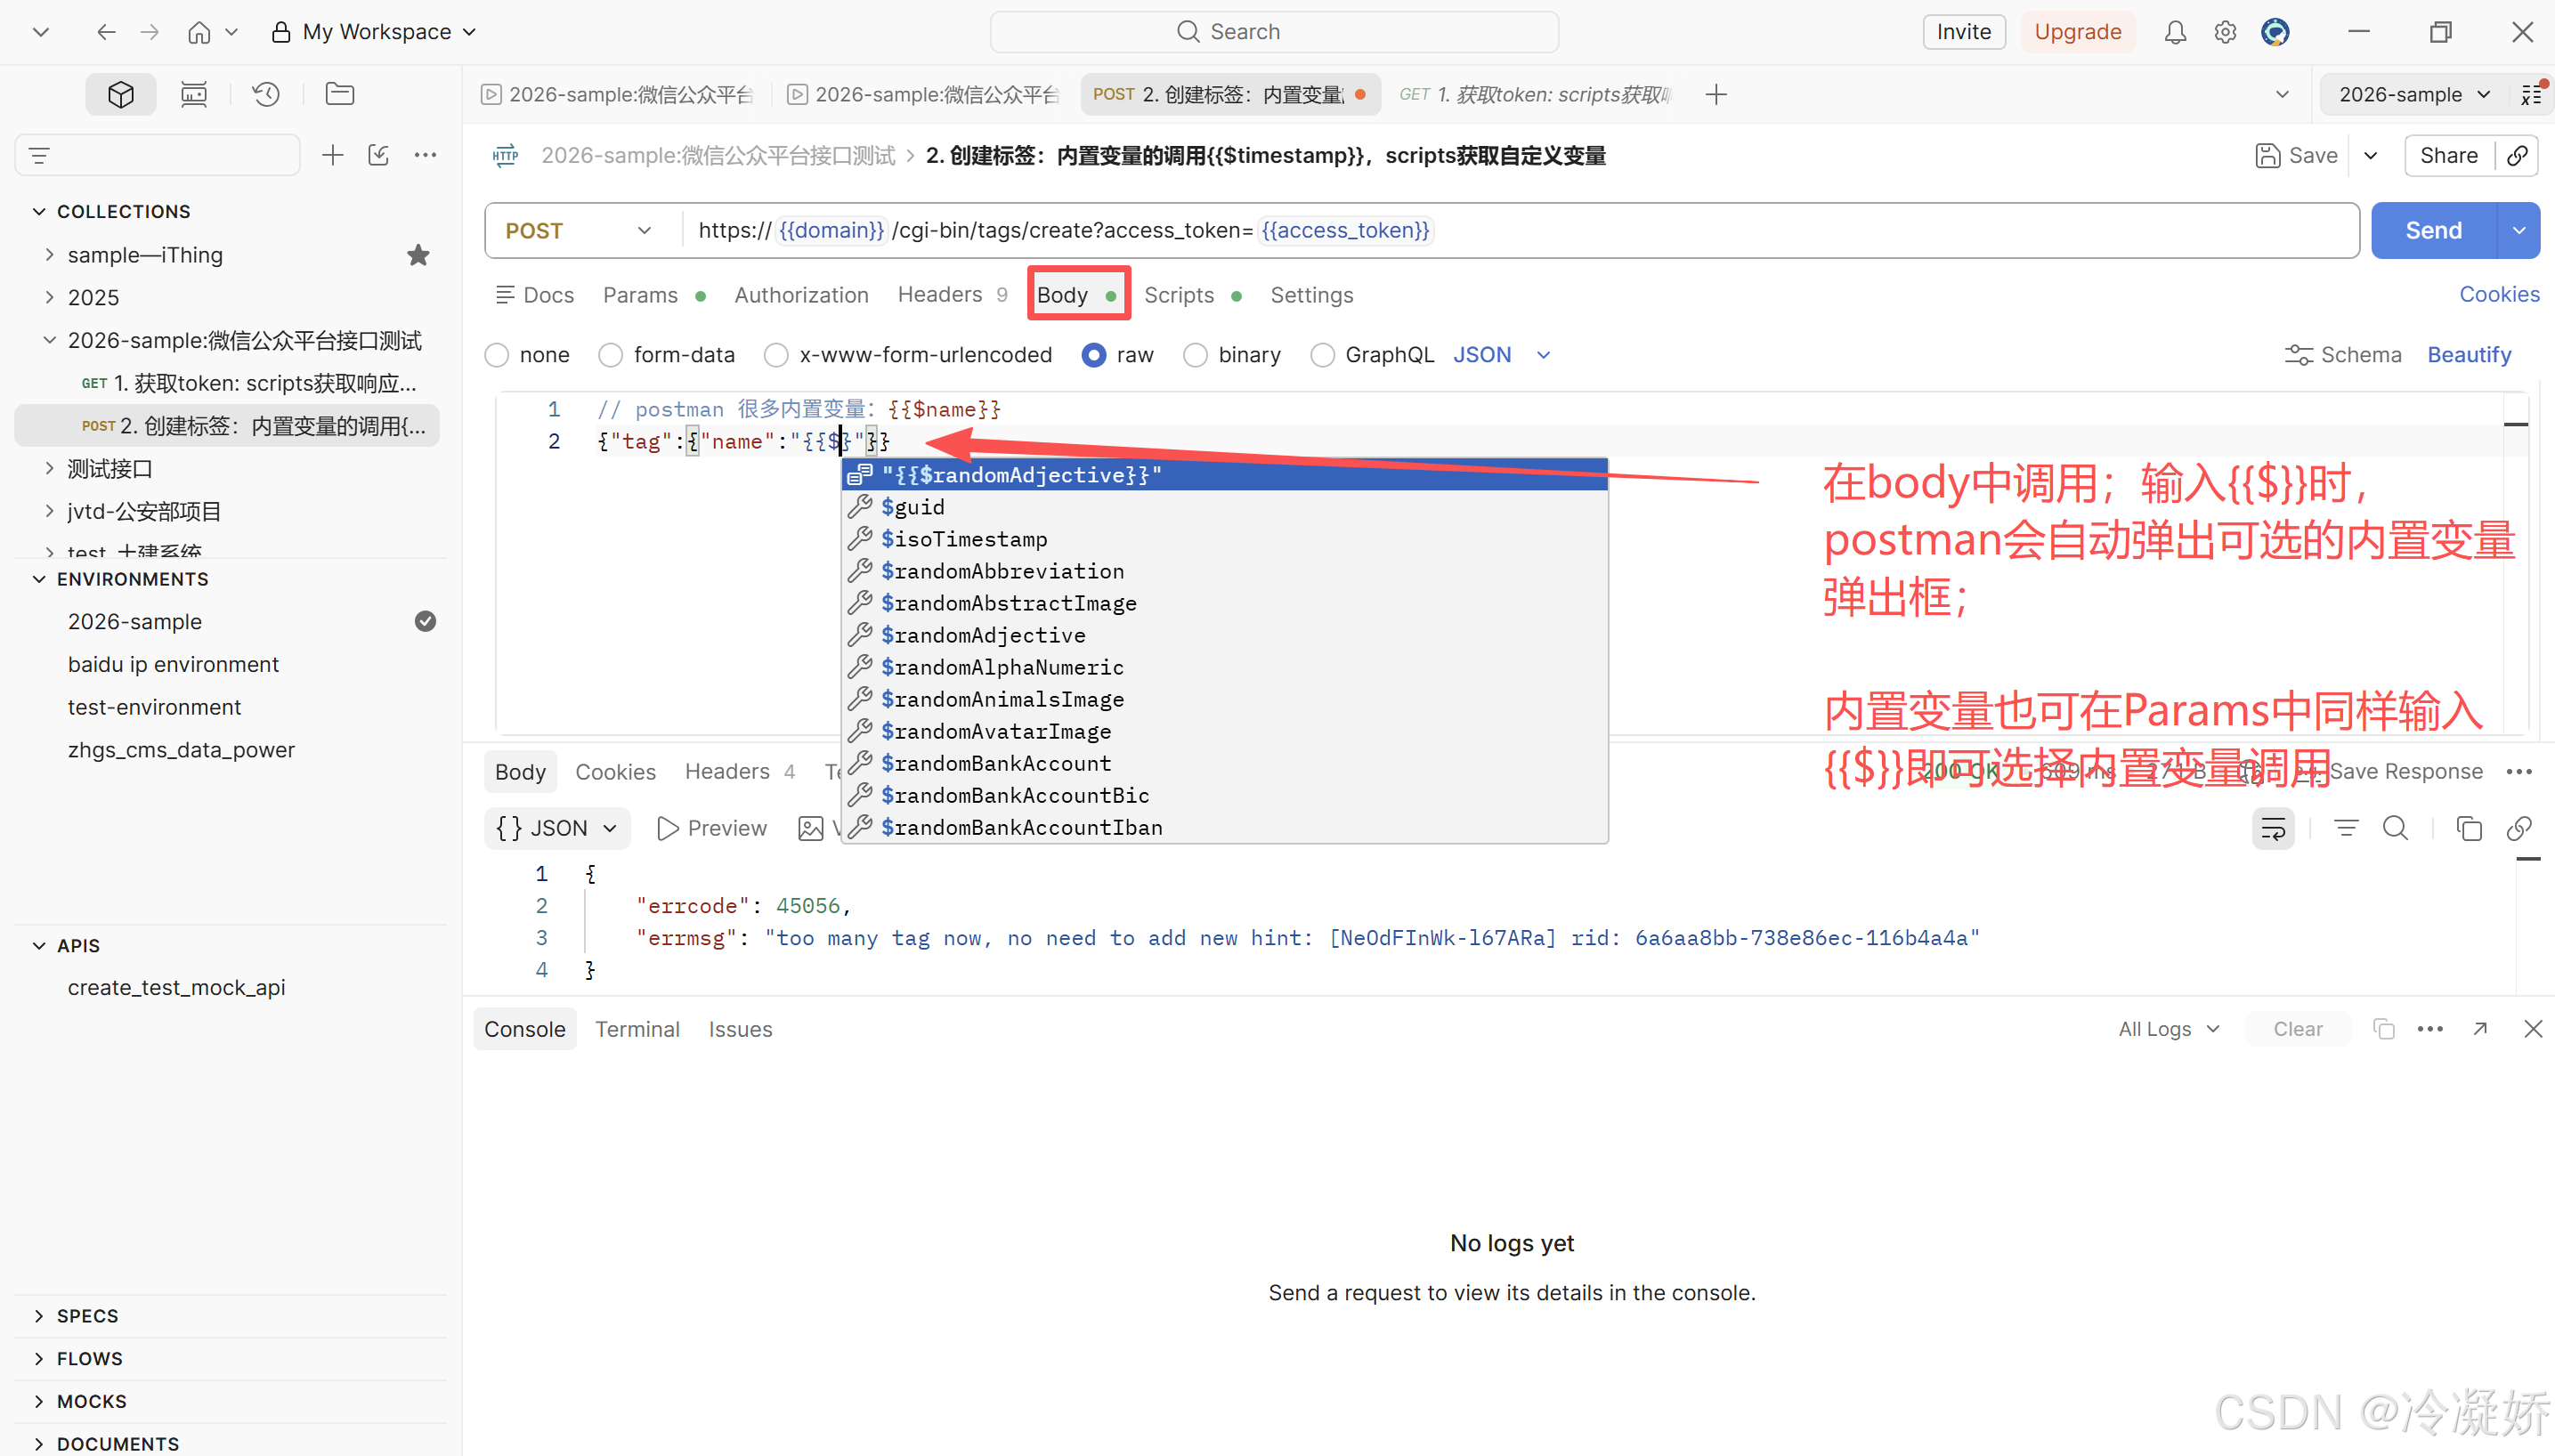Select the GraphQL body type

[x=1322, y=355]
